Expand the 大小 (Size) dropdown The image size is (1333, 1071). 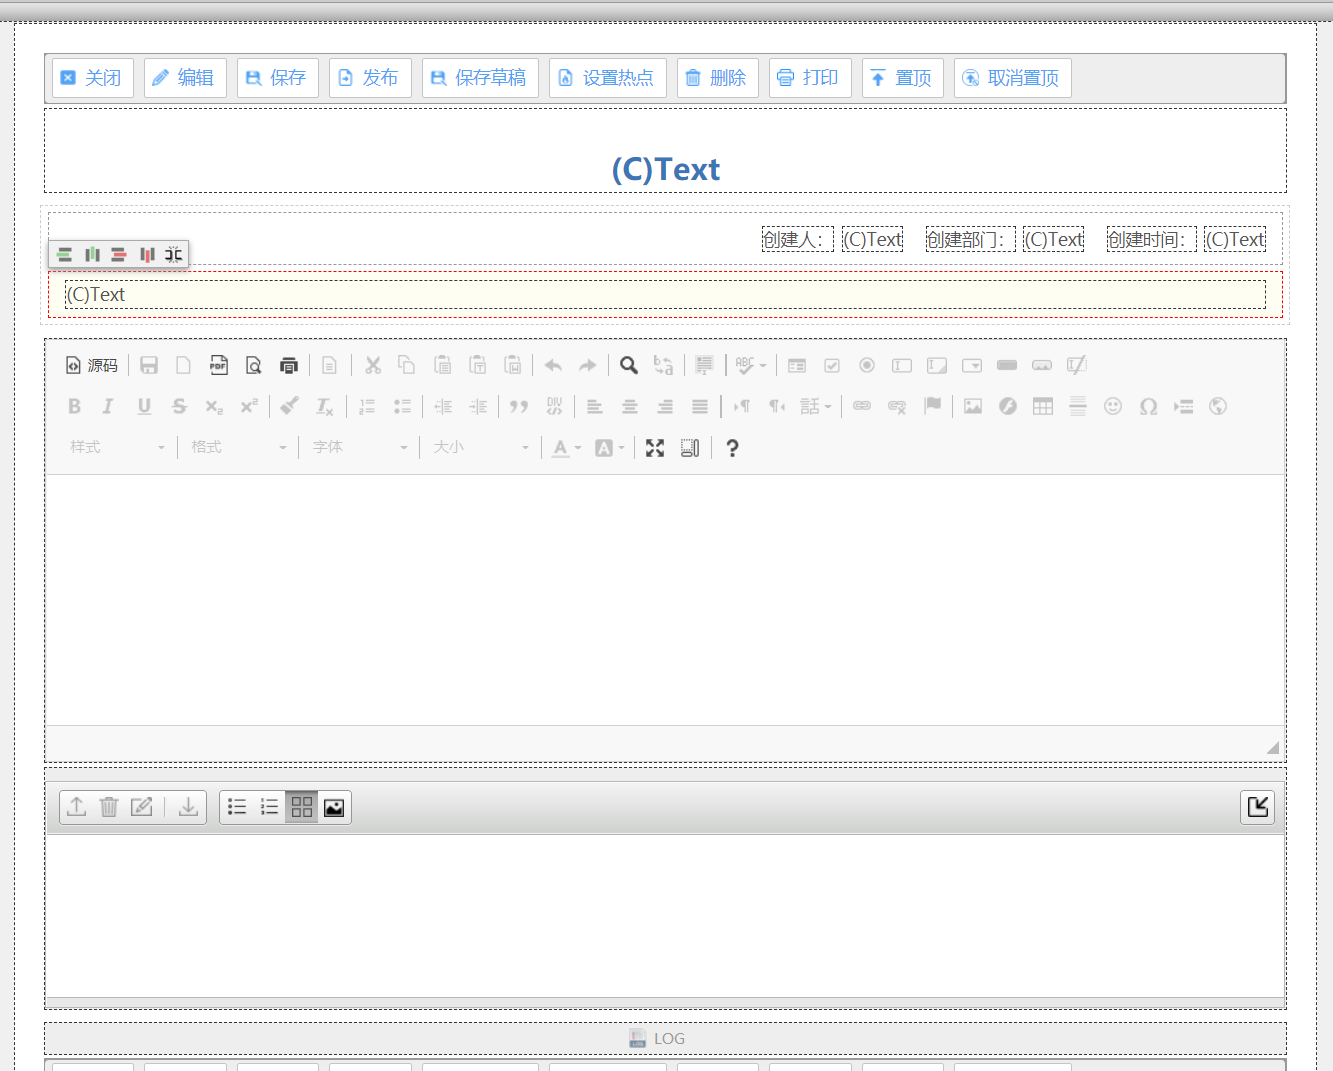481,448
